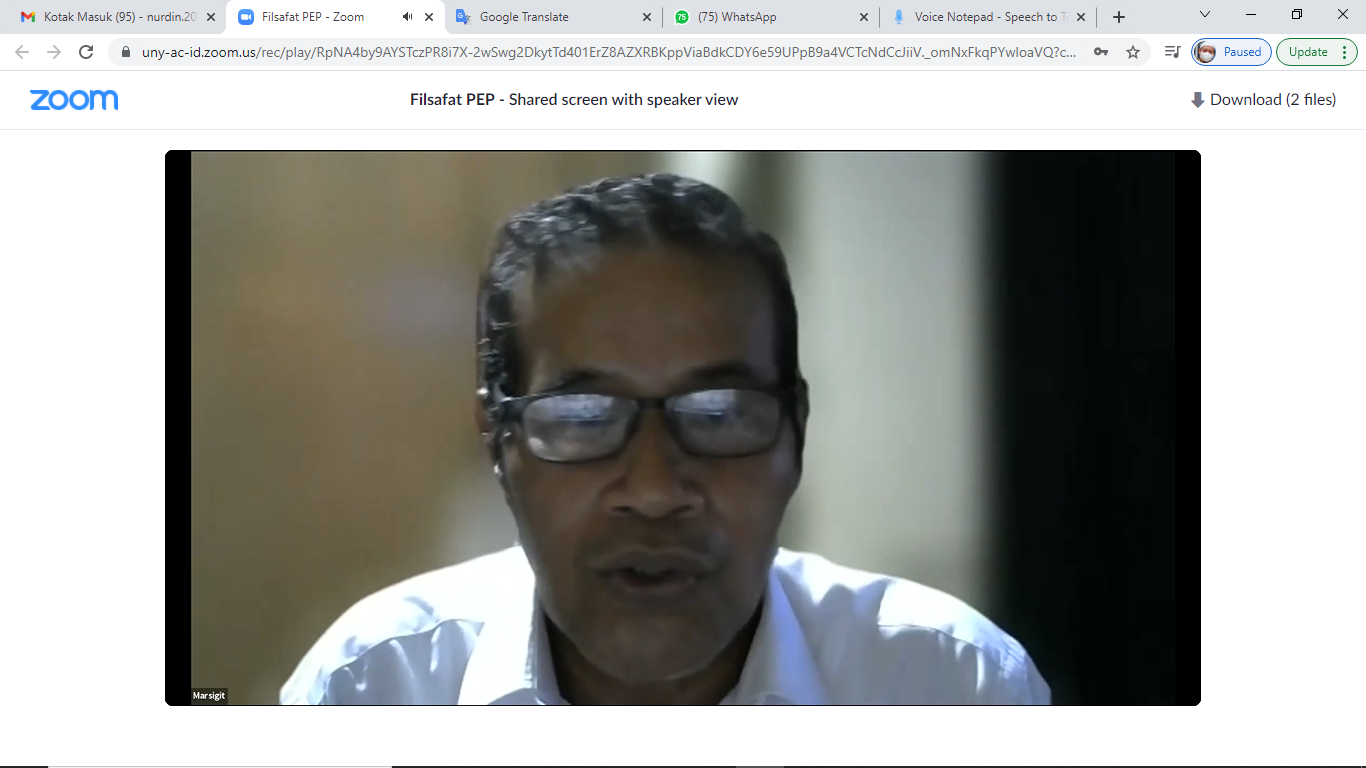Click the Google Translate favicon

click(x=463, y=17)
